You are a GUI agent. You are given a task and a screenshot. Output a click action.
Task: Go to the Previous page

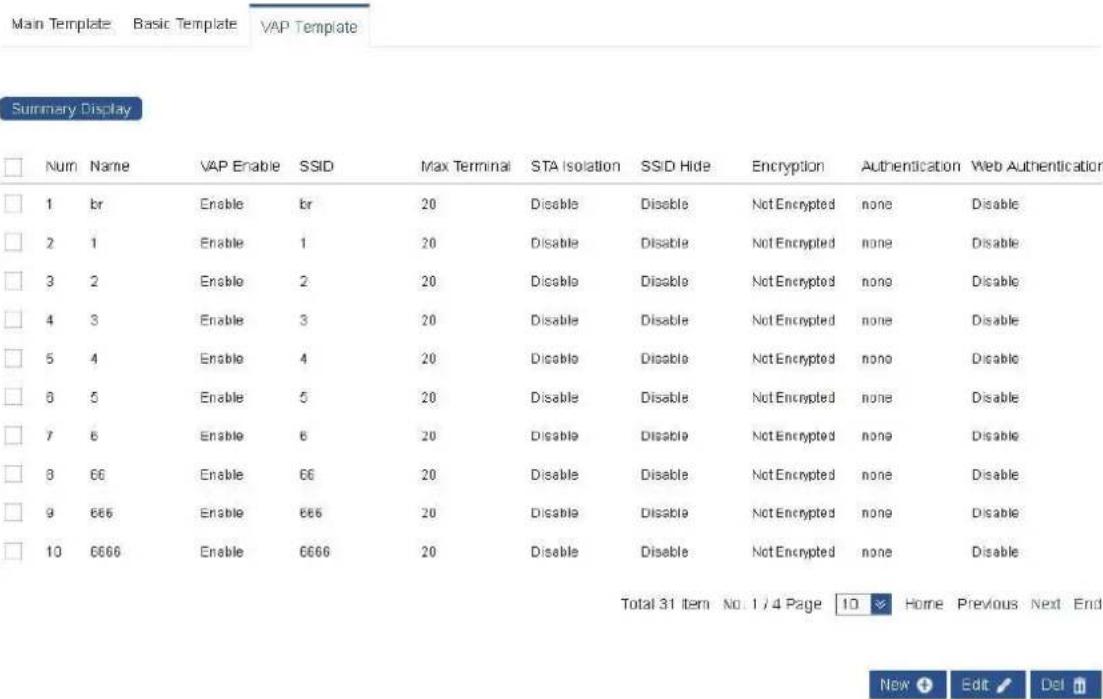(x=987, y=604)
